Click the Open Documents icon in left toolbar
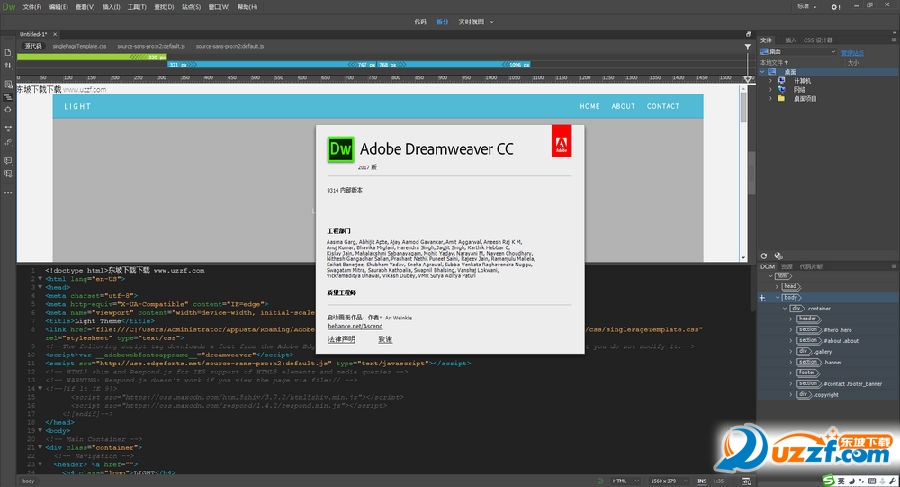Screen dimensions: 900x487 point(8,52)
